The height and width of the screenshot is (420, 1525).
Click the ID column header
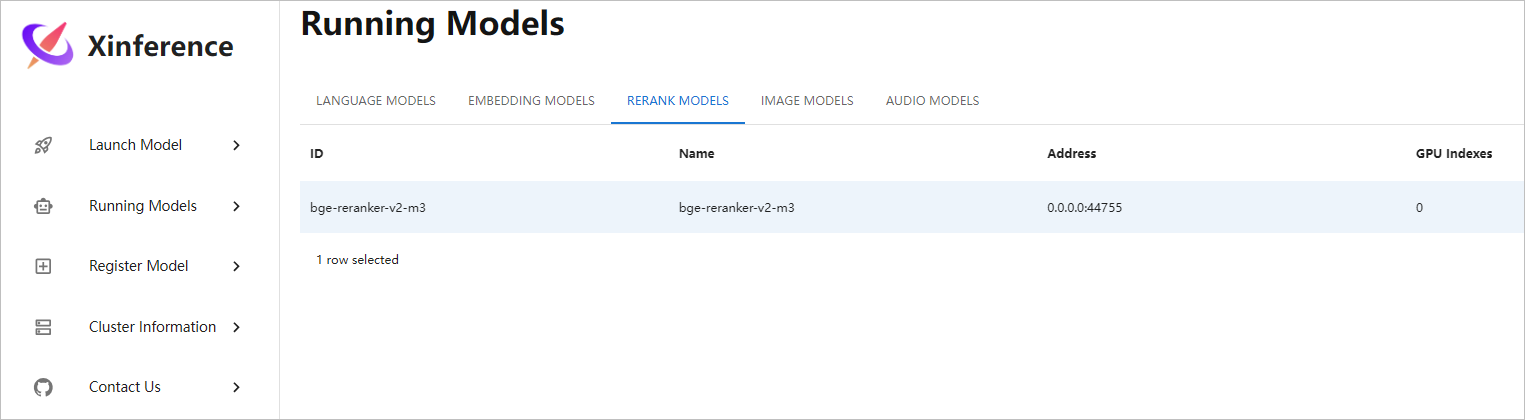click(x=317, y=154)
